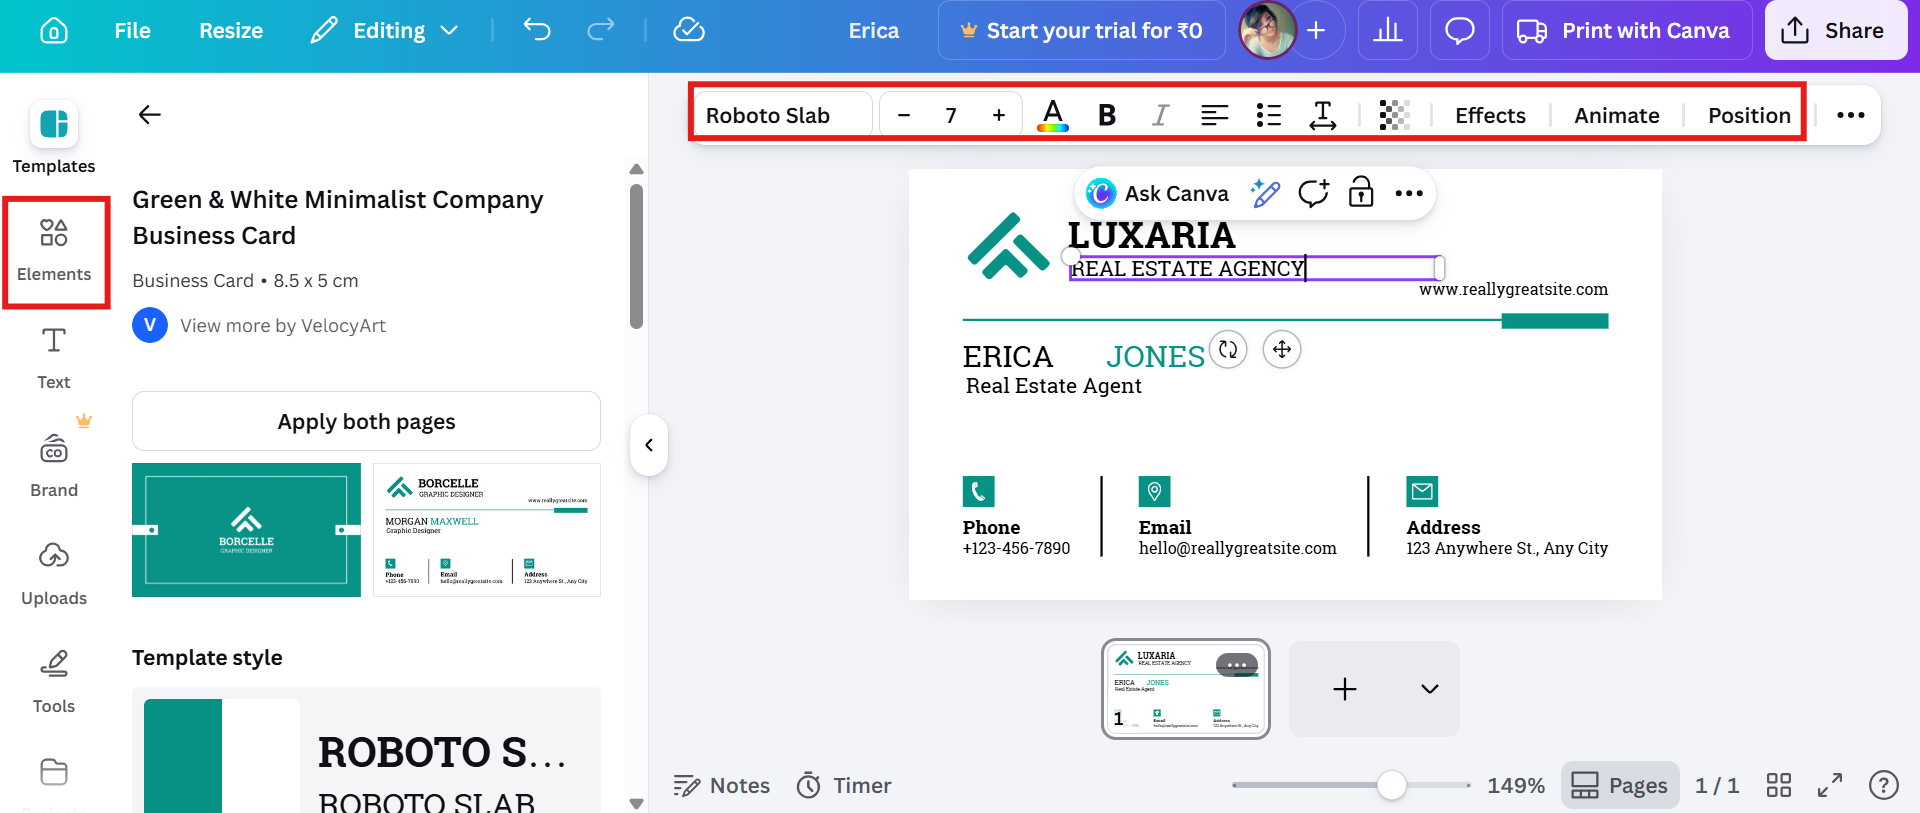Image resolution: width=1920 pixels, height=813 pixels.
Task: Redo the last action
Action: click(x=601, y=30)
